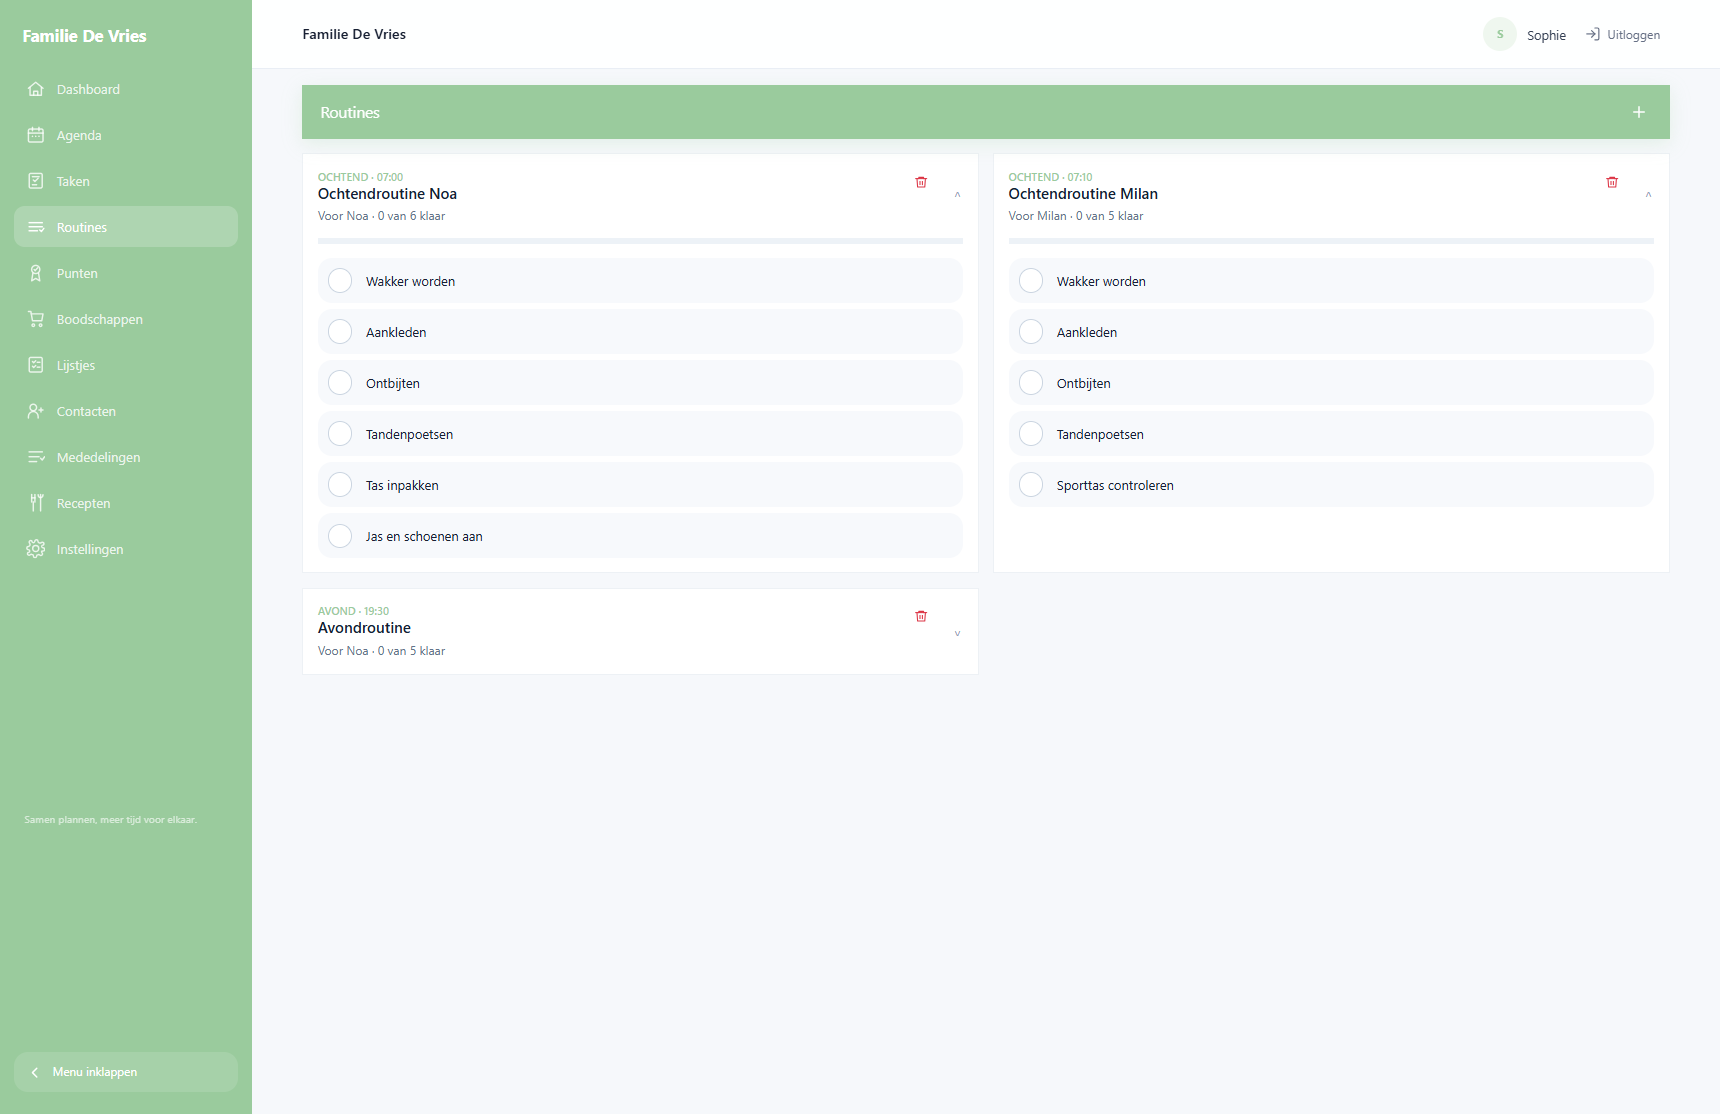Click Ochtendroutine Milan progress bar
The width and height of the screenshot is (1720, 1114).
(1331, 241)
